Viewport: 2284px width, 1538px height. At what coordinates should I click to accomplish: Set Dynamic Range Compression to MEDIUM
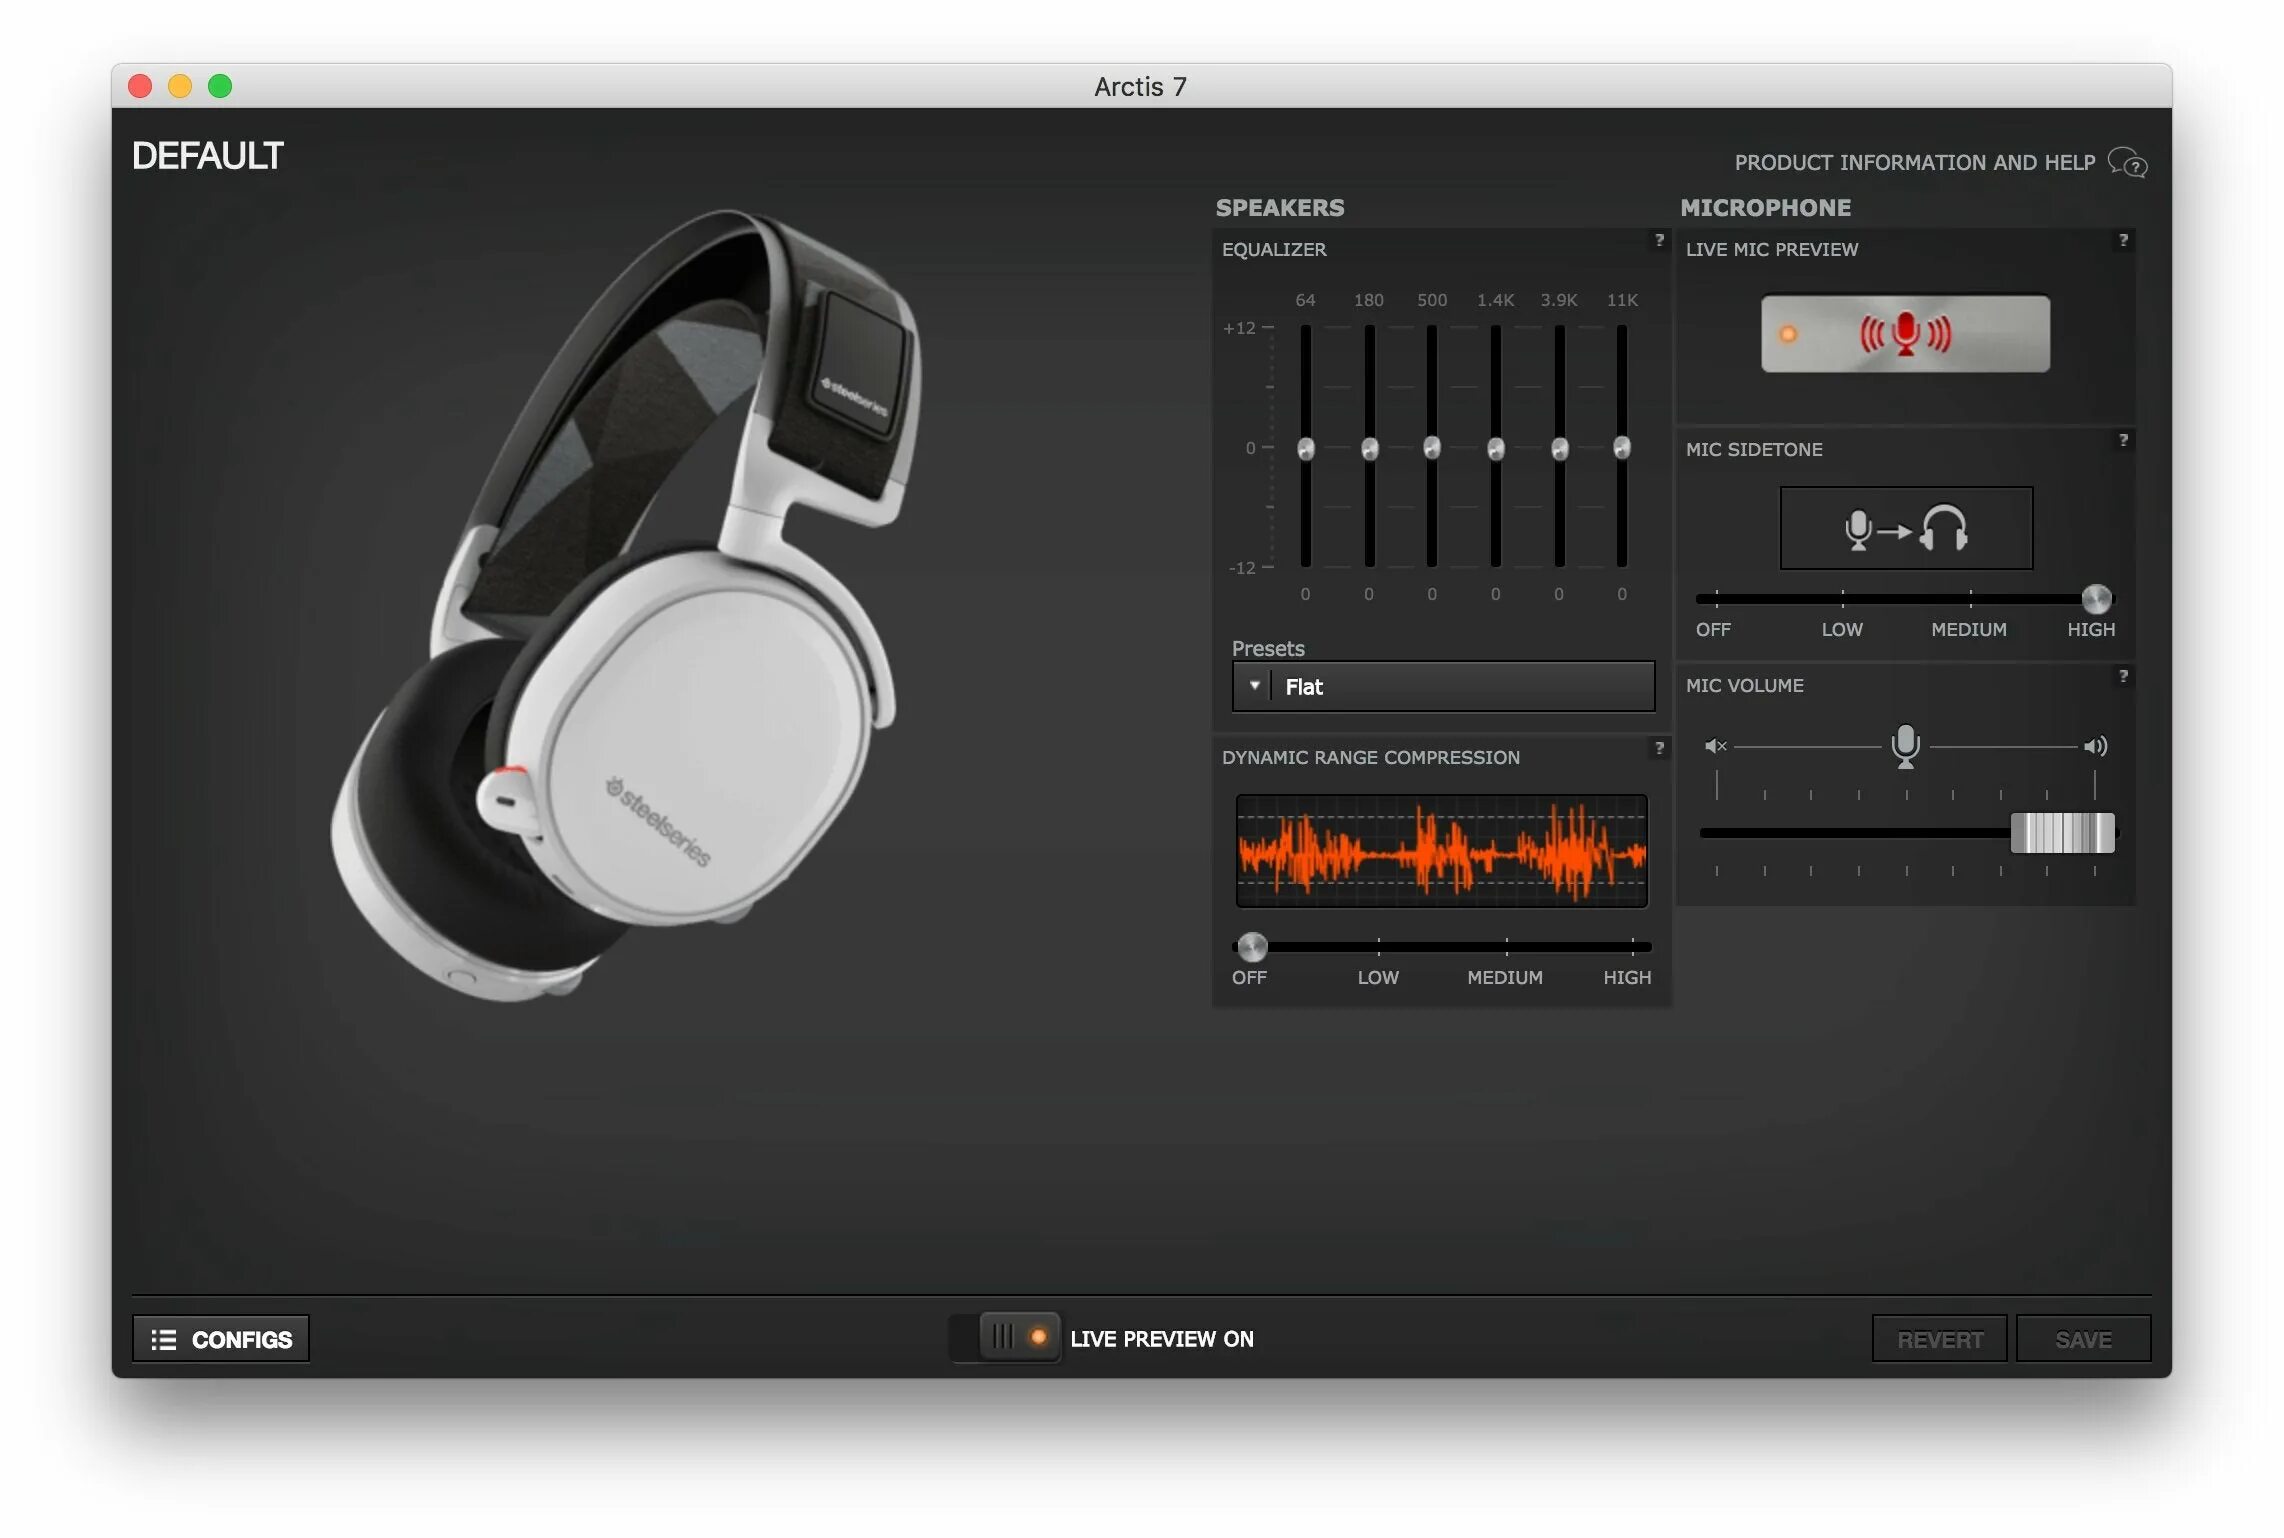coord(1506,946)
